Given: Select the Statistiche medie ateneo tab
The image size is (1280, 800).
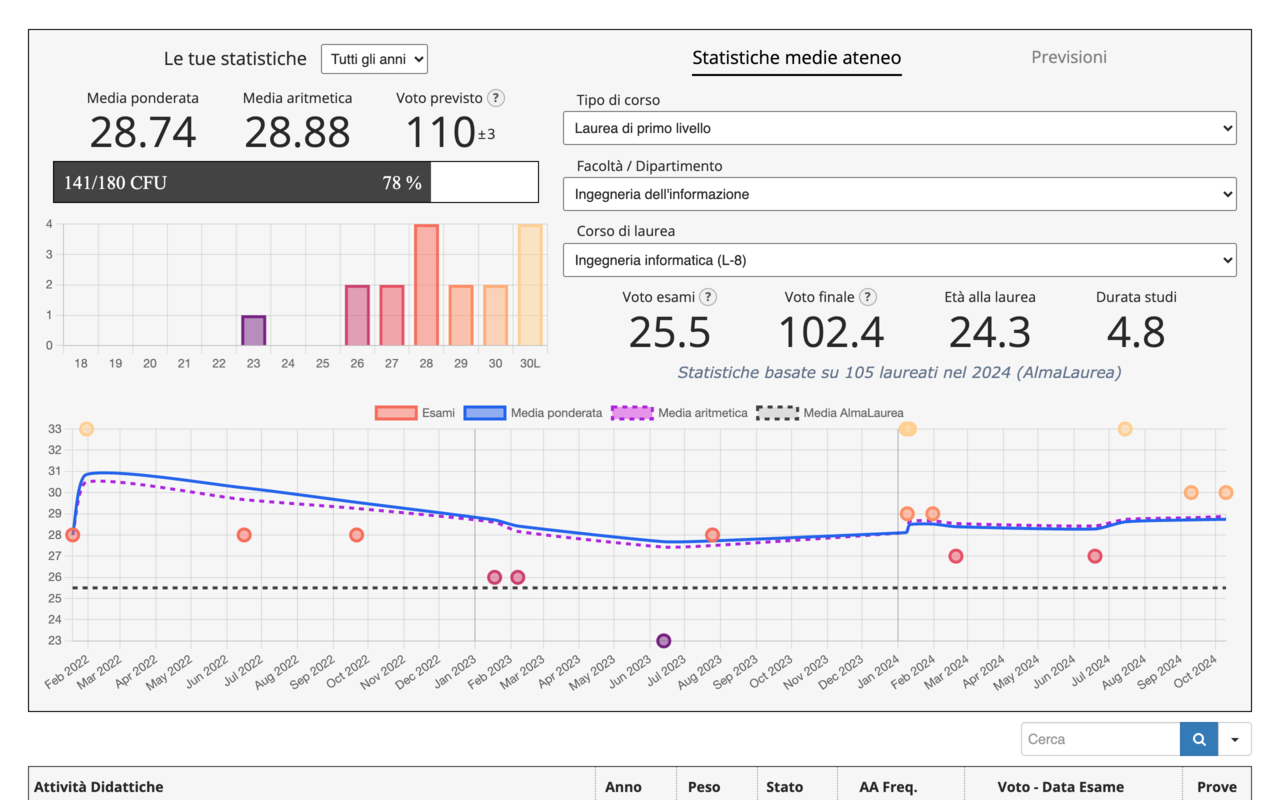Looking at the screenshot, I should [796, 58].
